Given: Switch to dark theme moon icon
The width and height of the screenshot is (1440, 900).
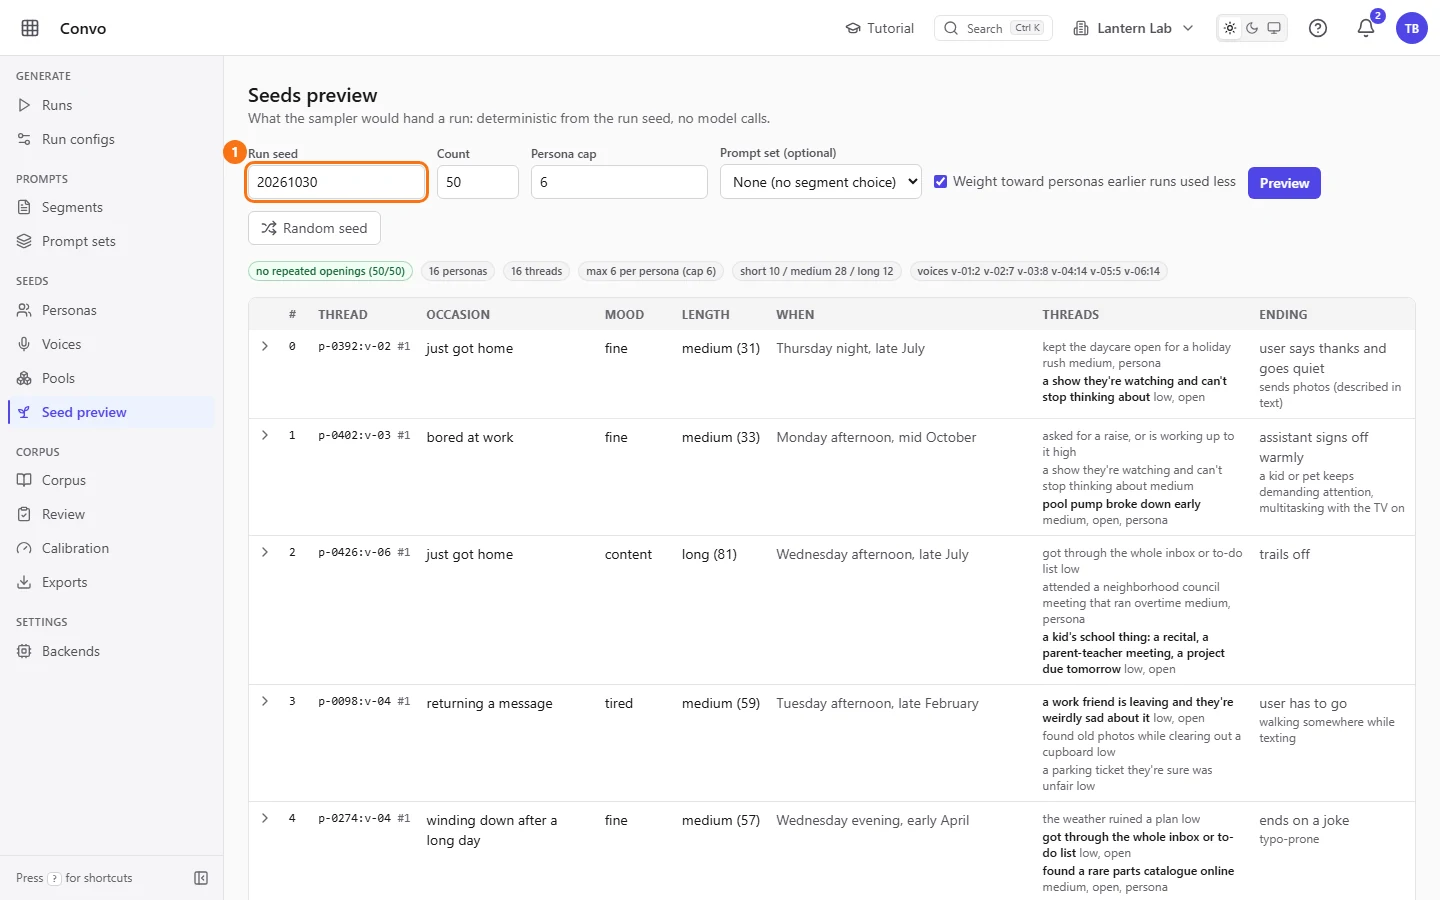Looking at the screenshot, I should pos(1252,28).
